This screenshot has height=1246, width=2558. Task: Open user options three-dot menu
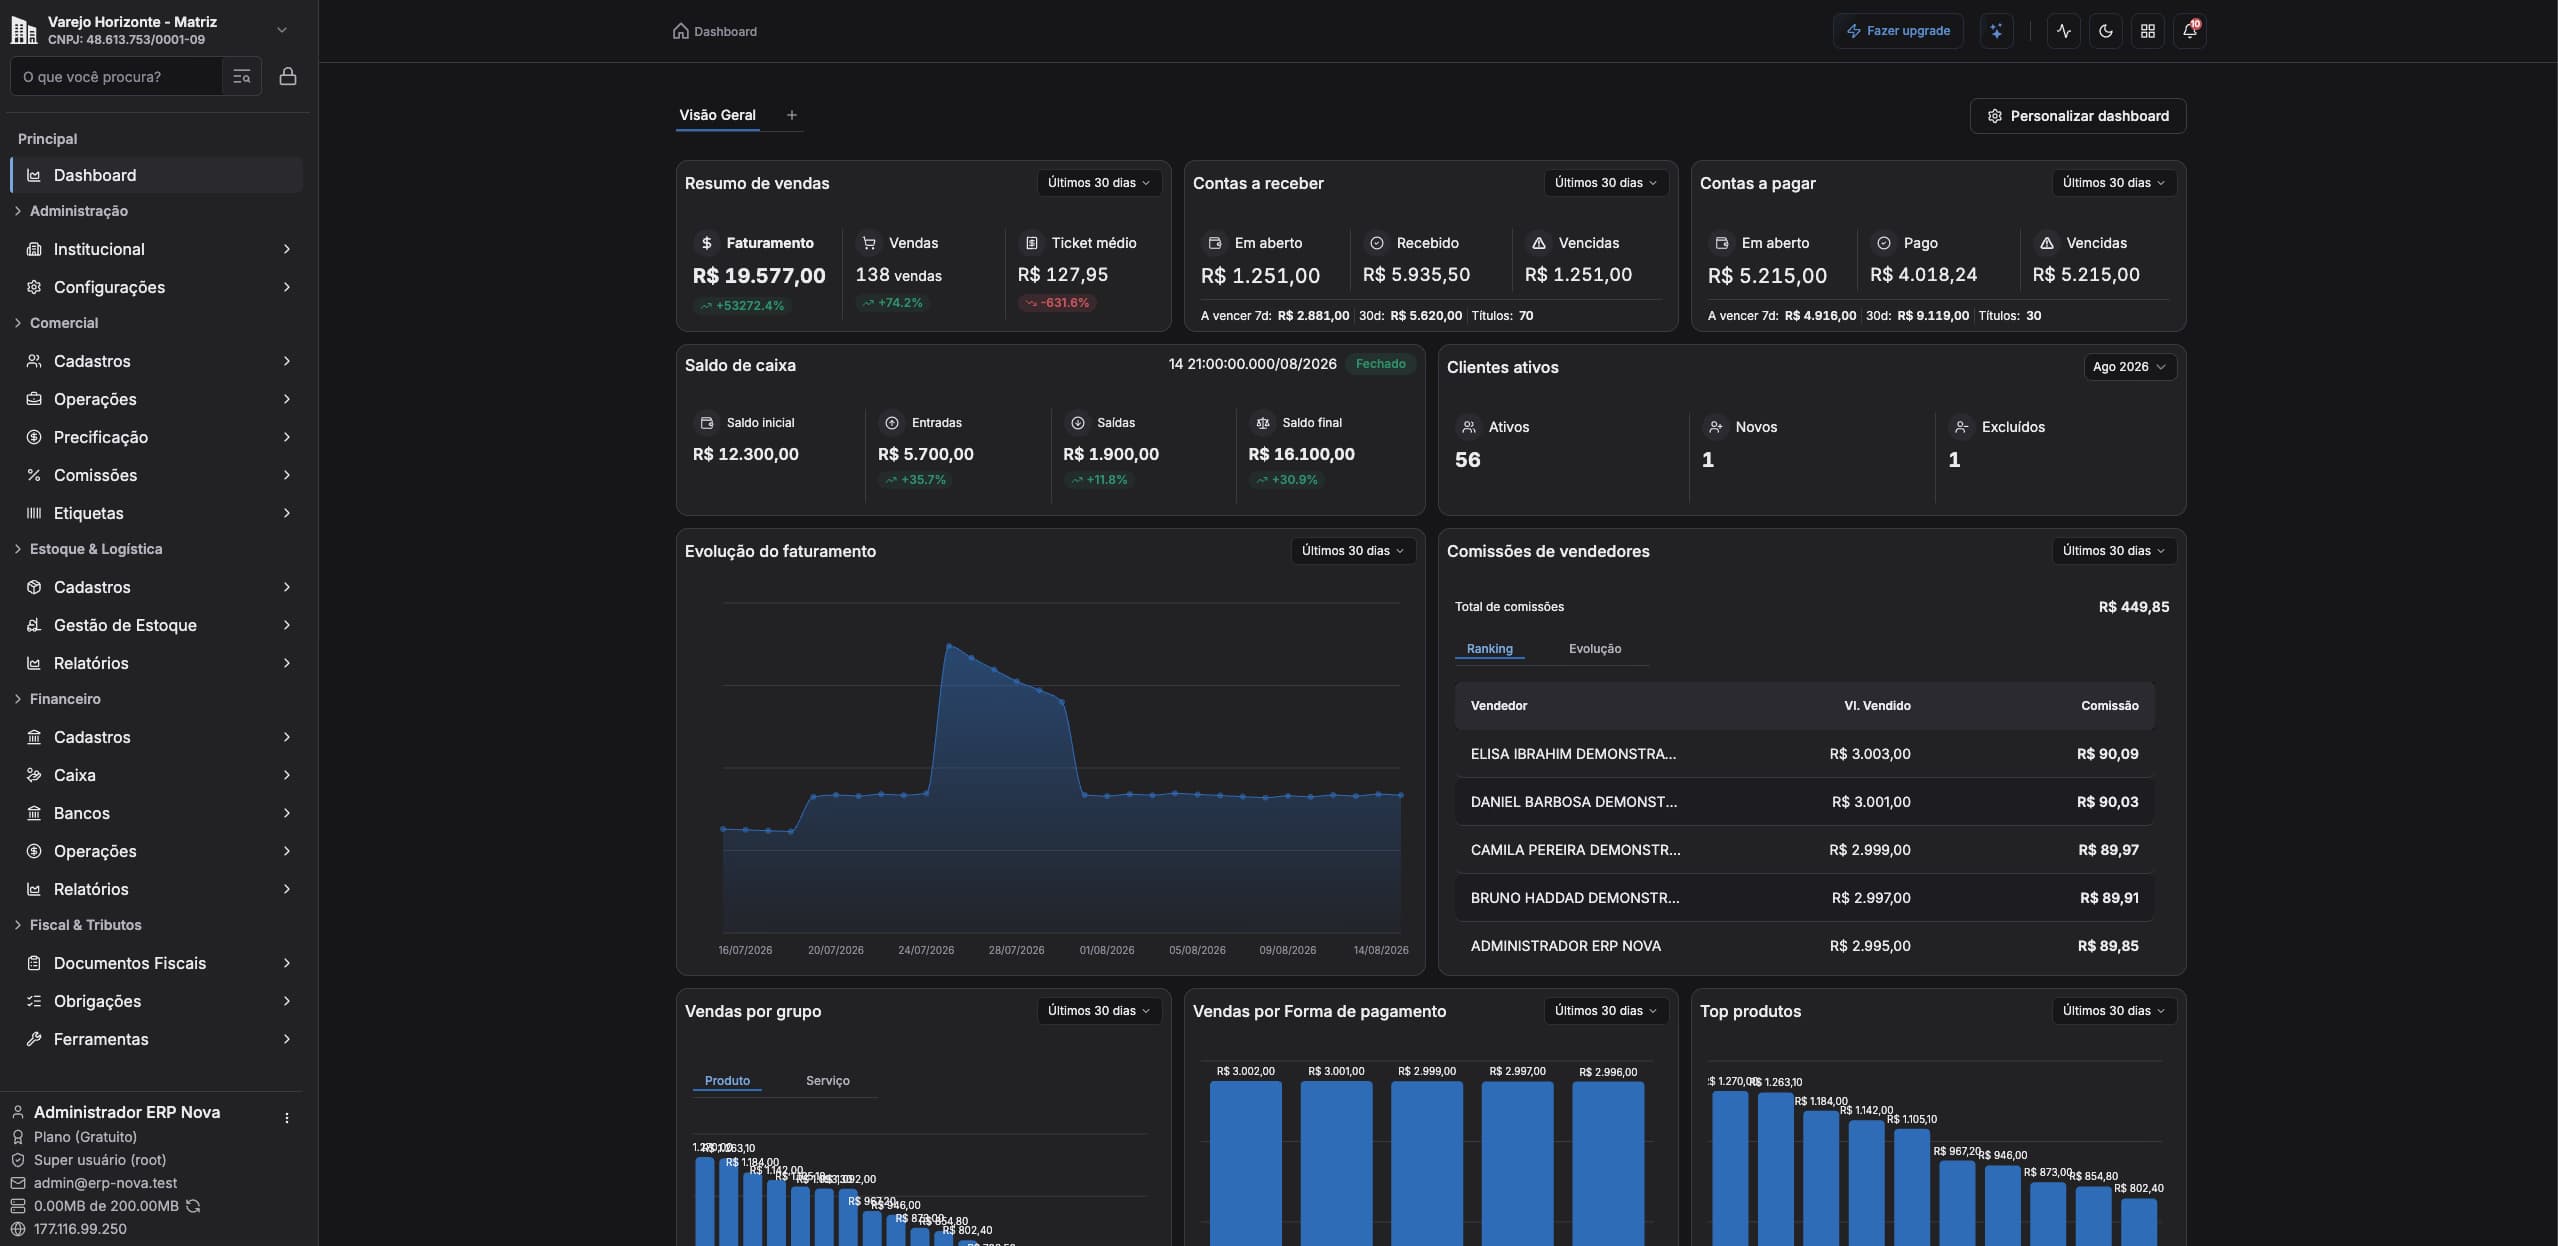click(x=287, y=1118)
